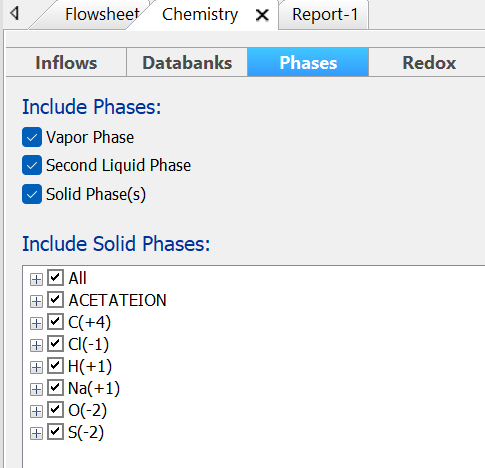
Task: Expand the All tree node
Action: (x=36, y=279)
